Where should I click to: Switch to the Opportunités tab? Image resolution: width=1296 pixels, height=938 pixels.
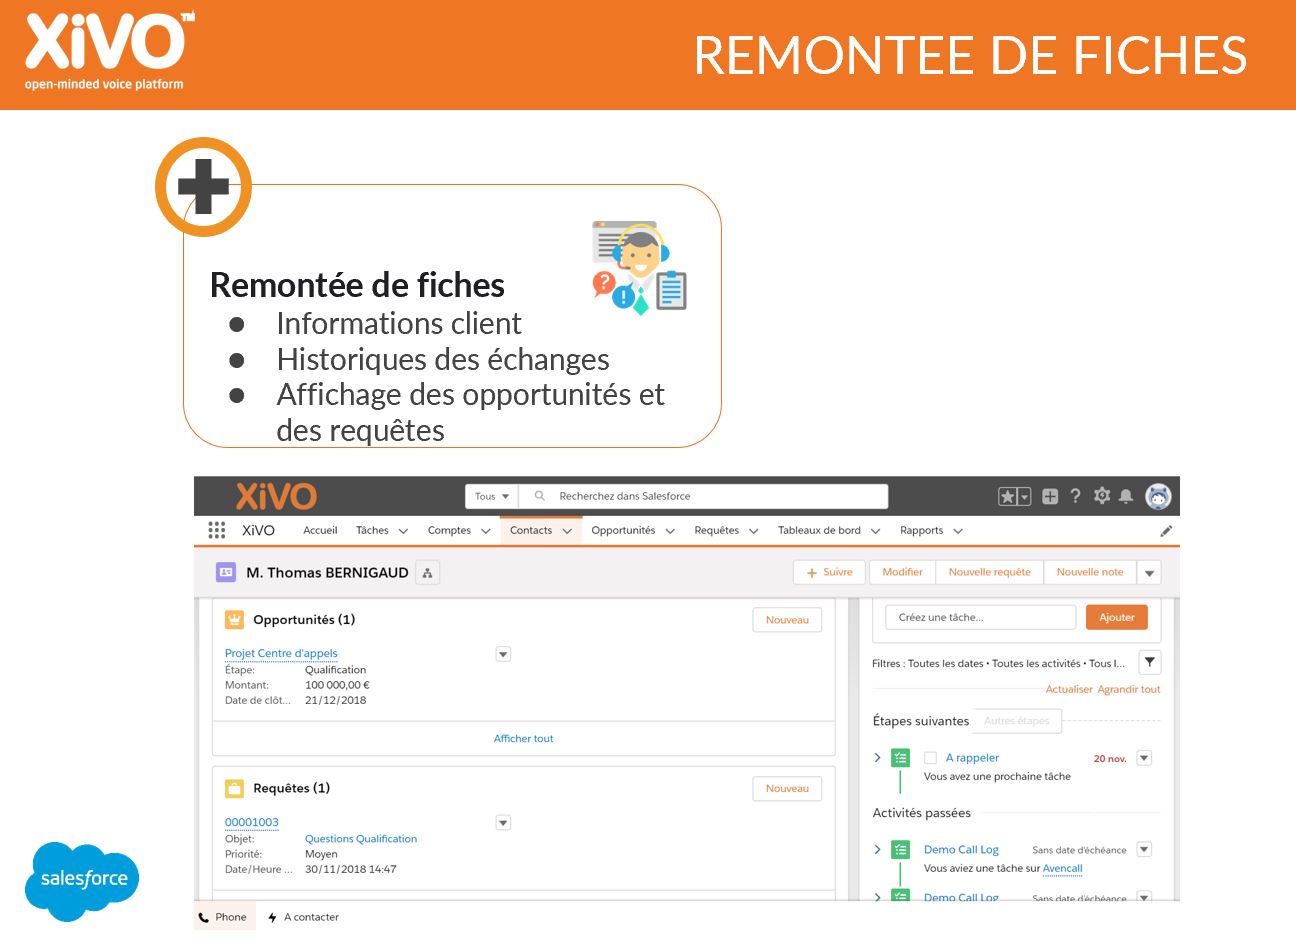click(623, 531)
